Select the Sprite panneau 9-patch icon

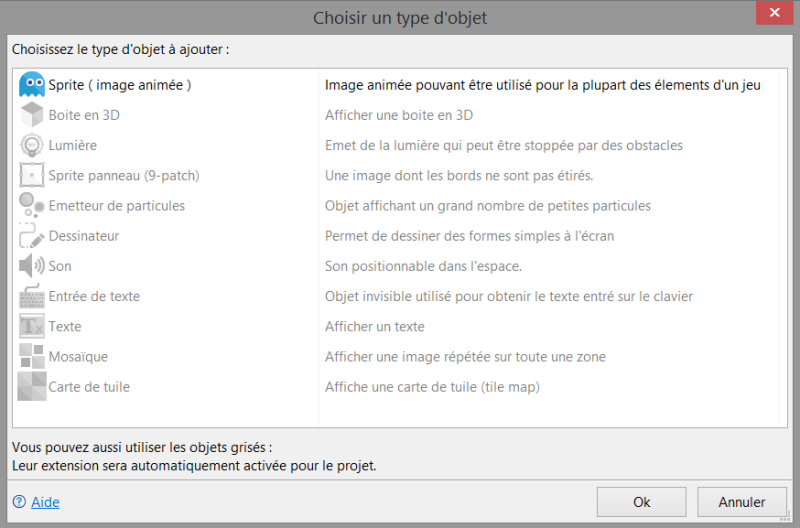click(32, 176)
